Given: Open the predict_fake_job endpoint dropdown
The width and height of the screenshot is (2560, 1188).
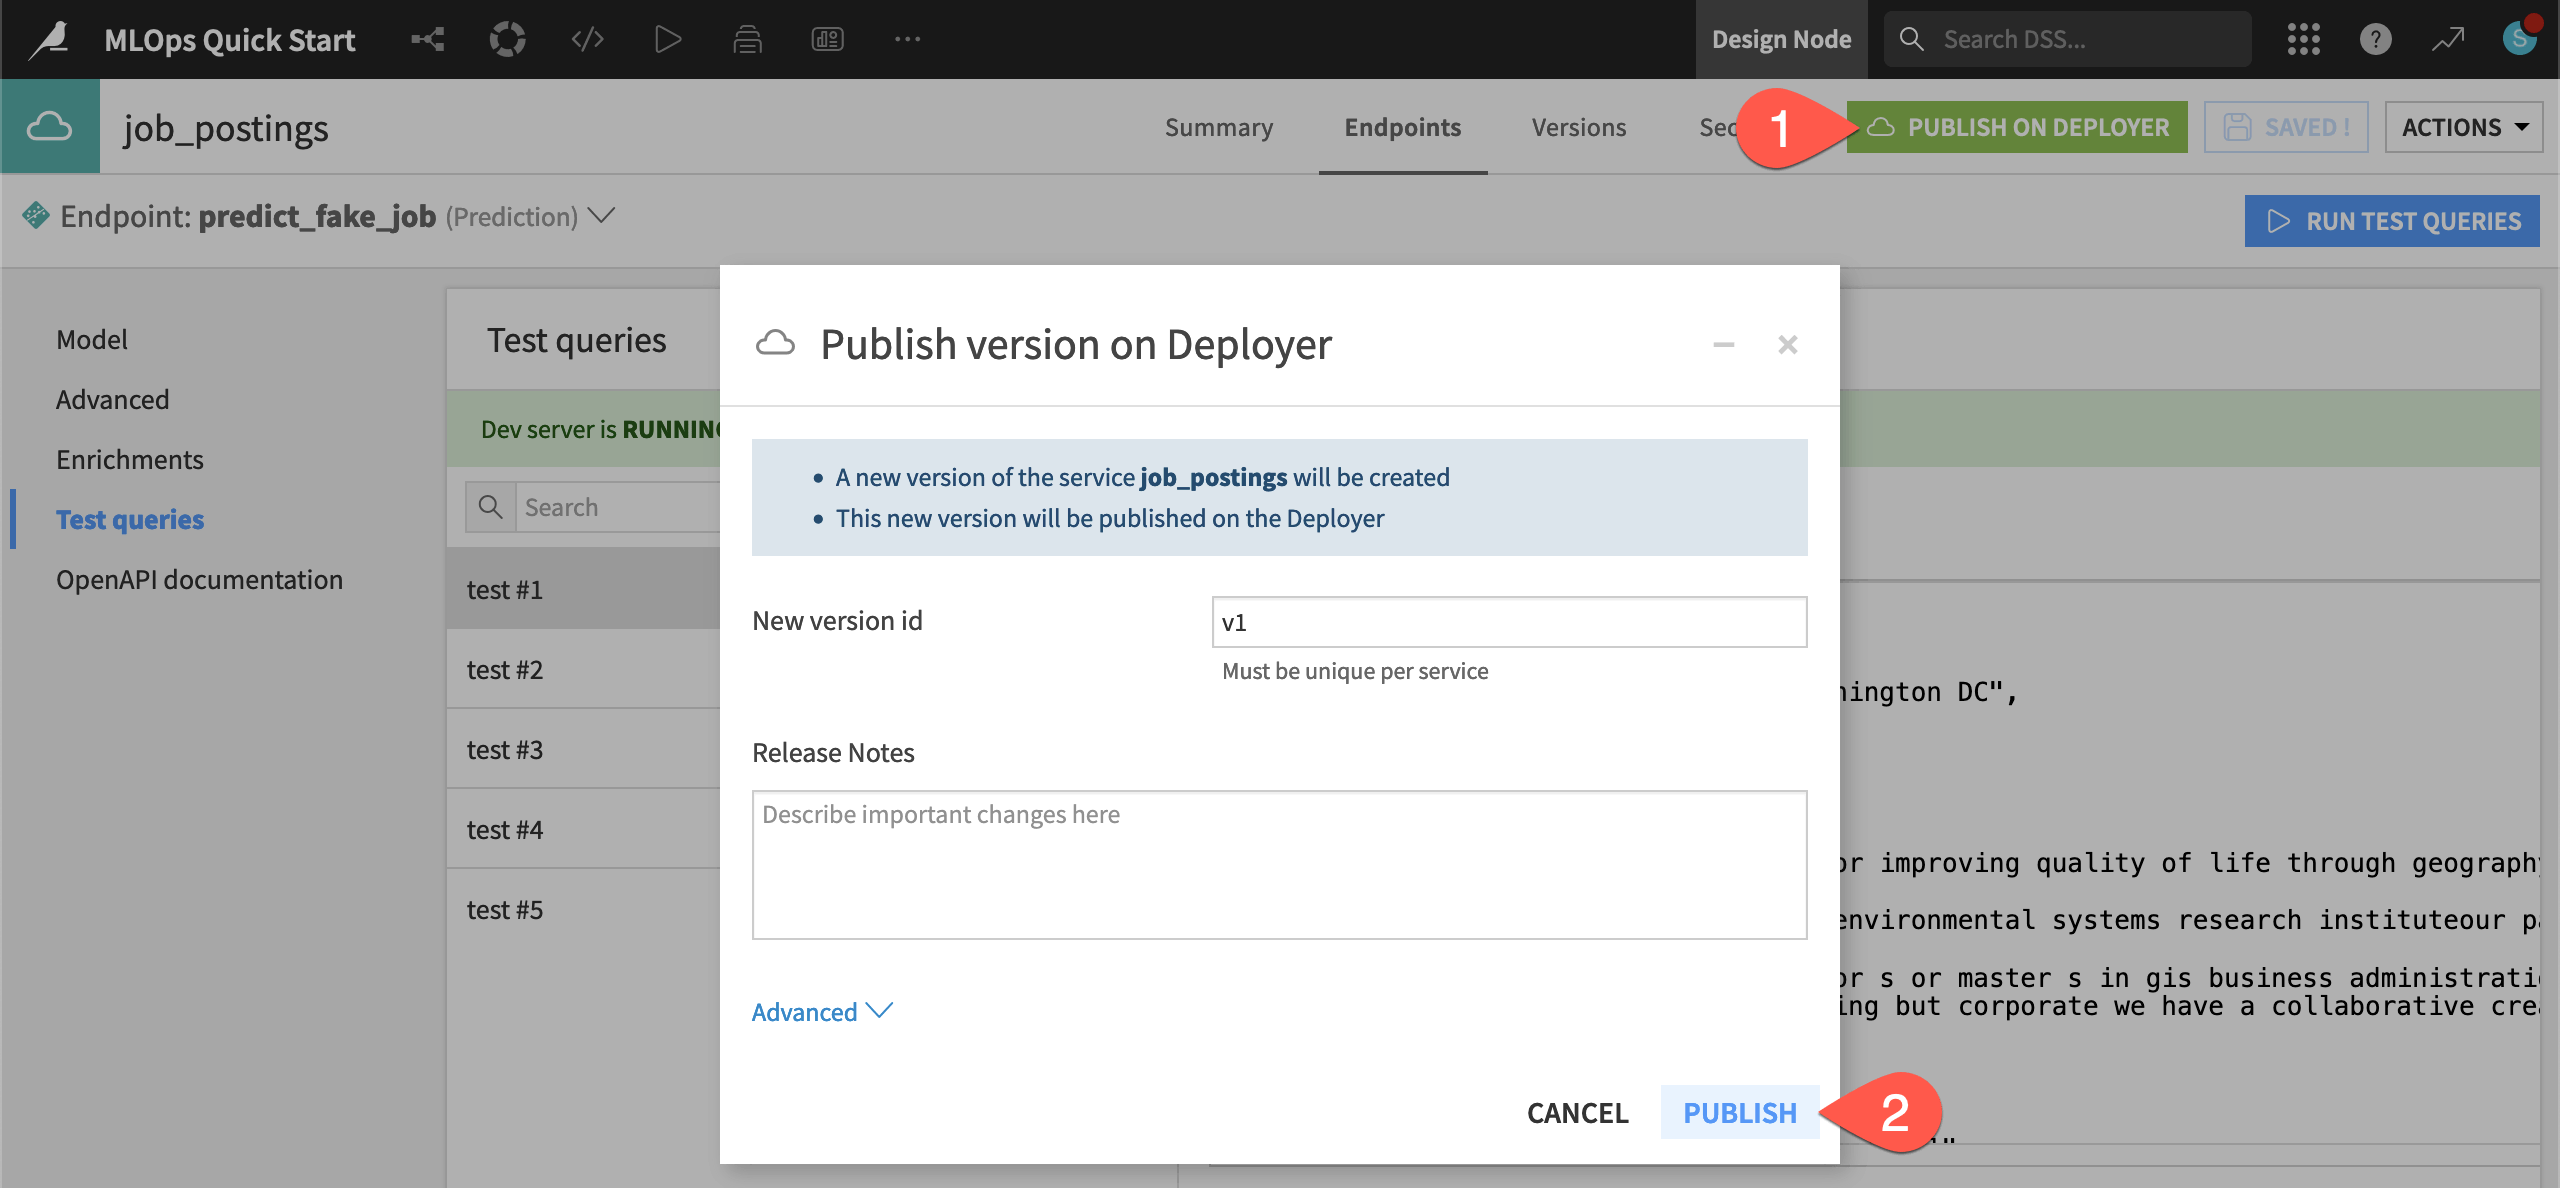Looking at the screenshot, I should [x=601, y=216].
